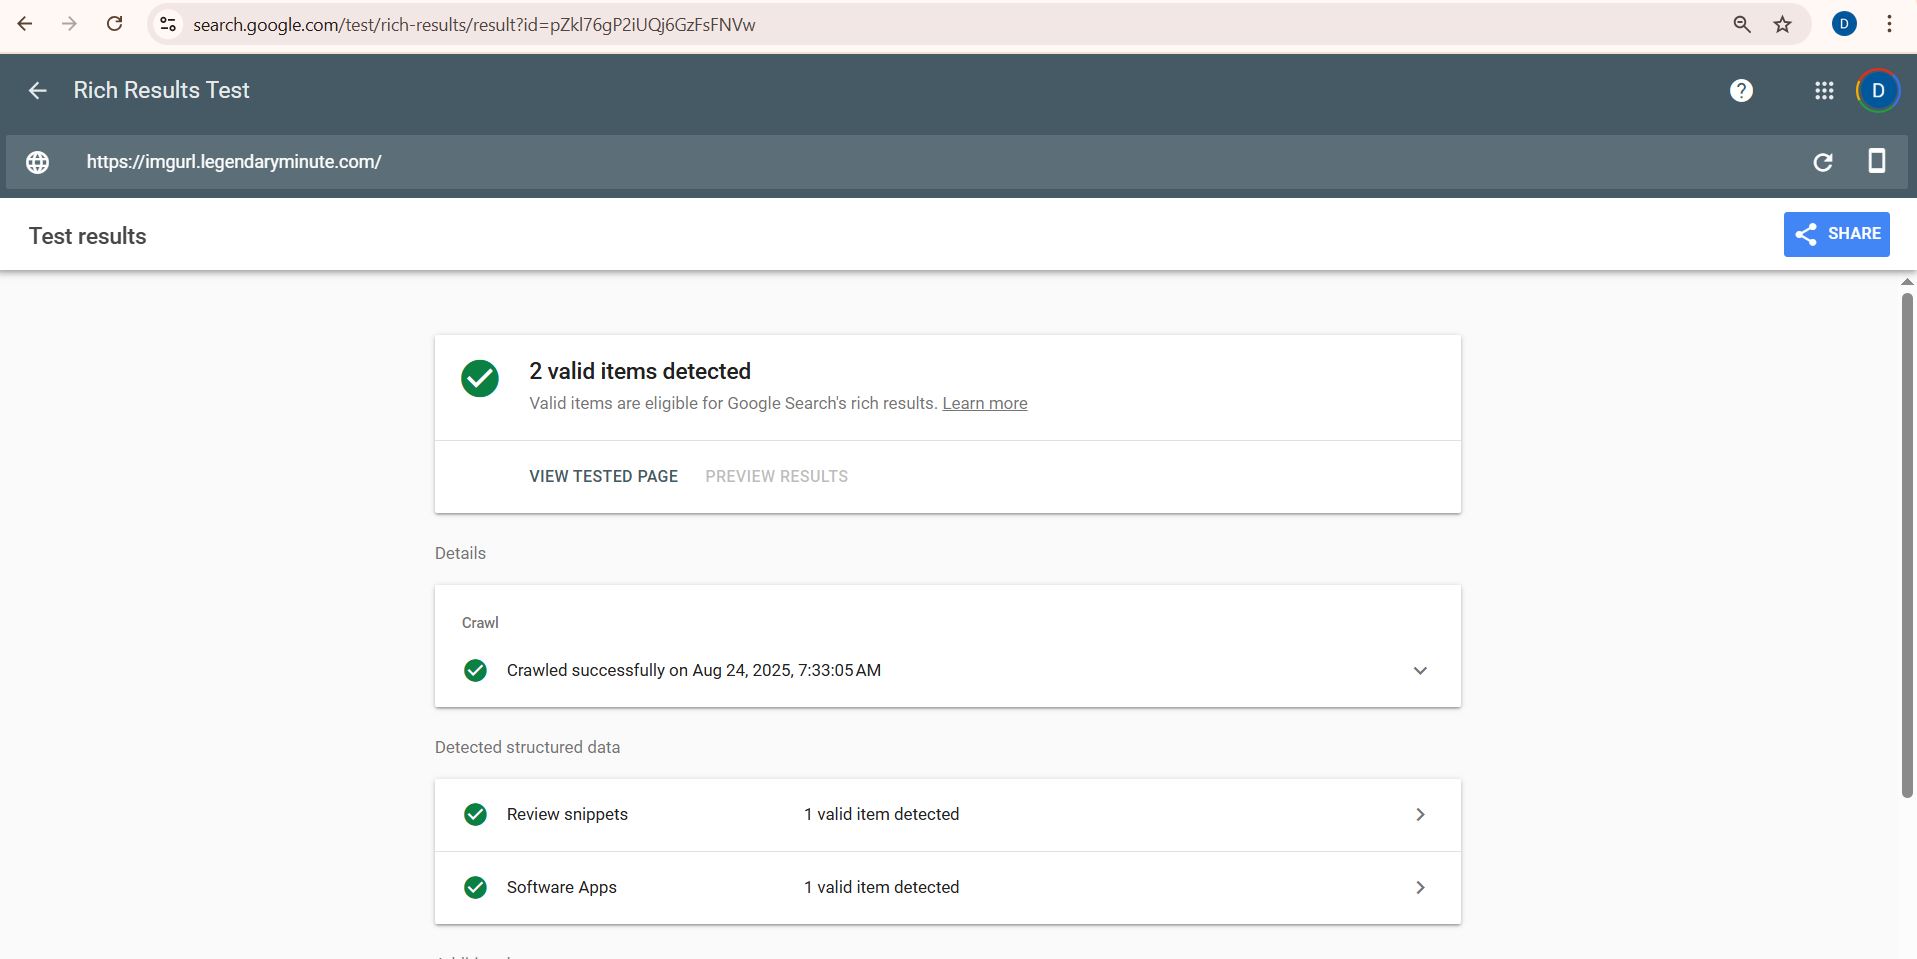Expand the Crawl details chevron
The height and width of the screenshot is (959, 1917).
tap(1420, 670)
